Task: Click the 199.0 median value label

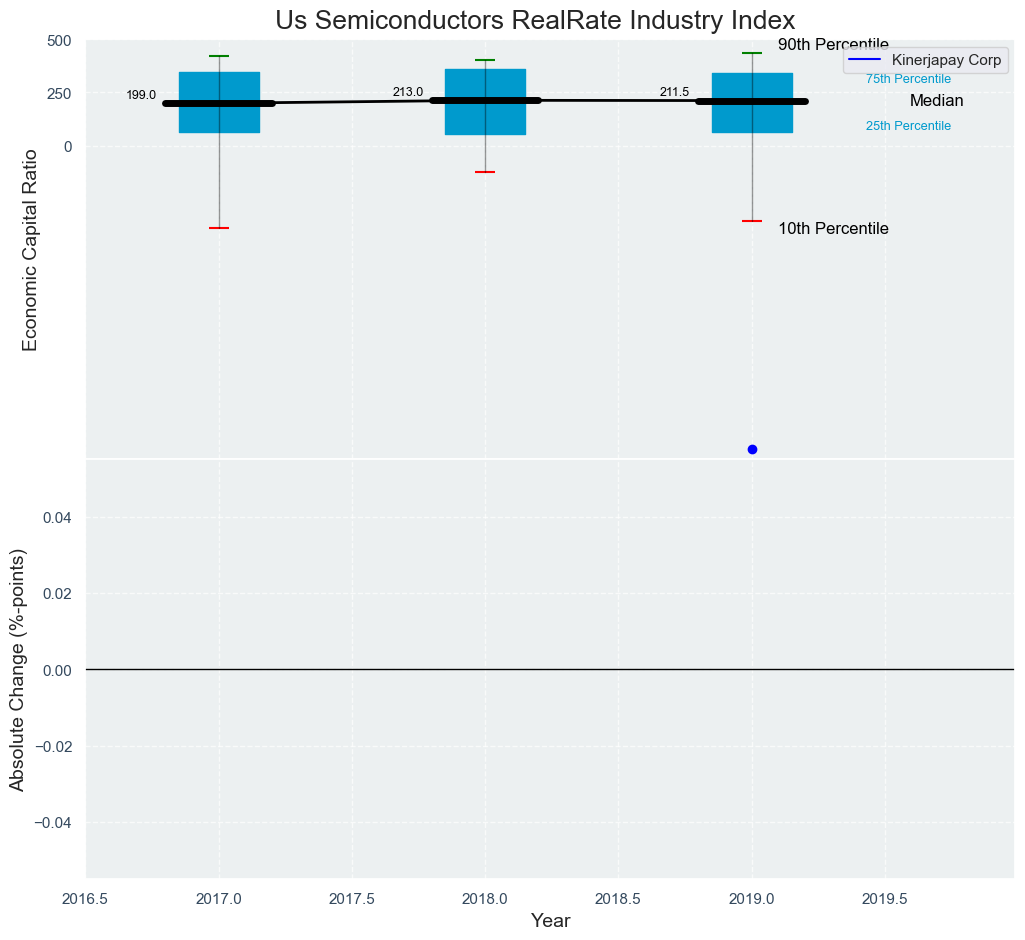Action: (x=141, y=95)
